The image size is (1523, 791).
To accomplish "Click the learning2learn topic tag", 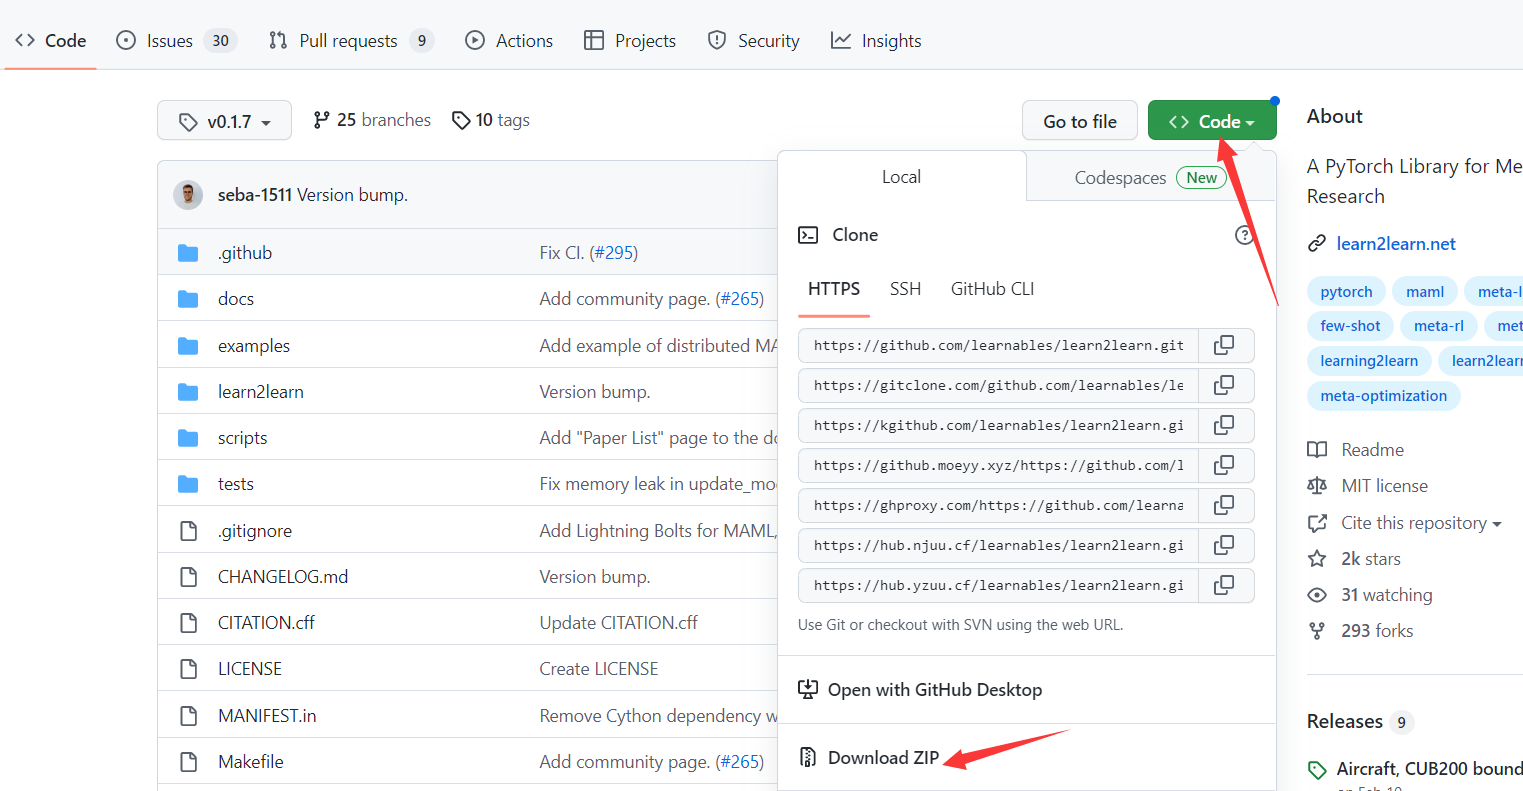I will coord(1369,361).
